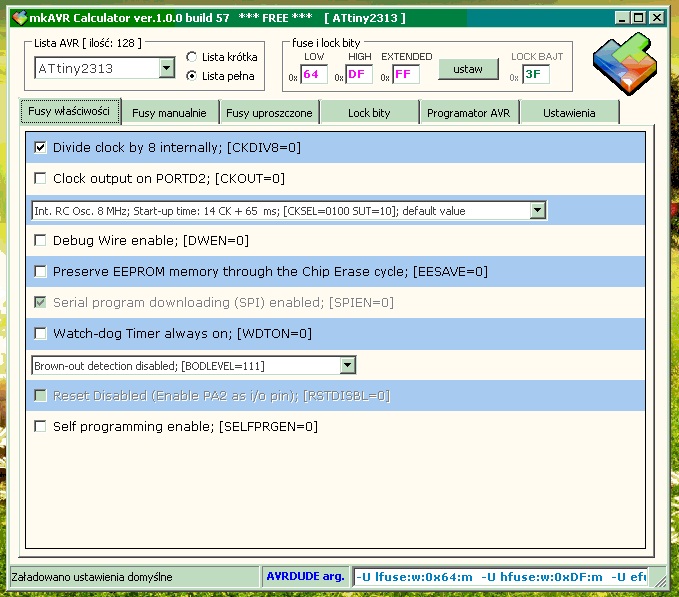Click the colorful mkAVR logo graphic
Viewport: 679px width, 597px height.
[x=625, y=64]
